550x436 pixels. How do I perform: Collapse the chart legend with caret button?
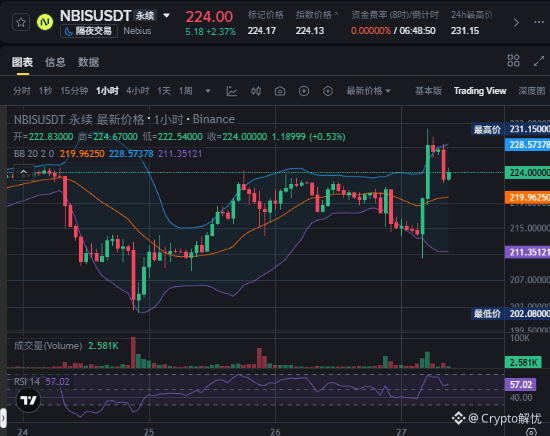[x=24, y=172]
